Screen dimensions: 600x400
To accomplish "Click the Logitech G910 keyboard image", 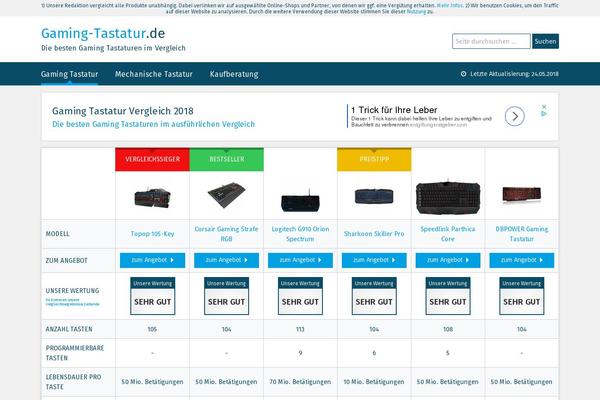I will click(x=300, y=201).
